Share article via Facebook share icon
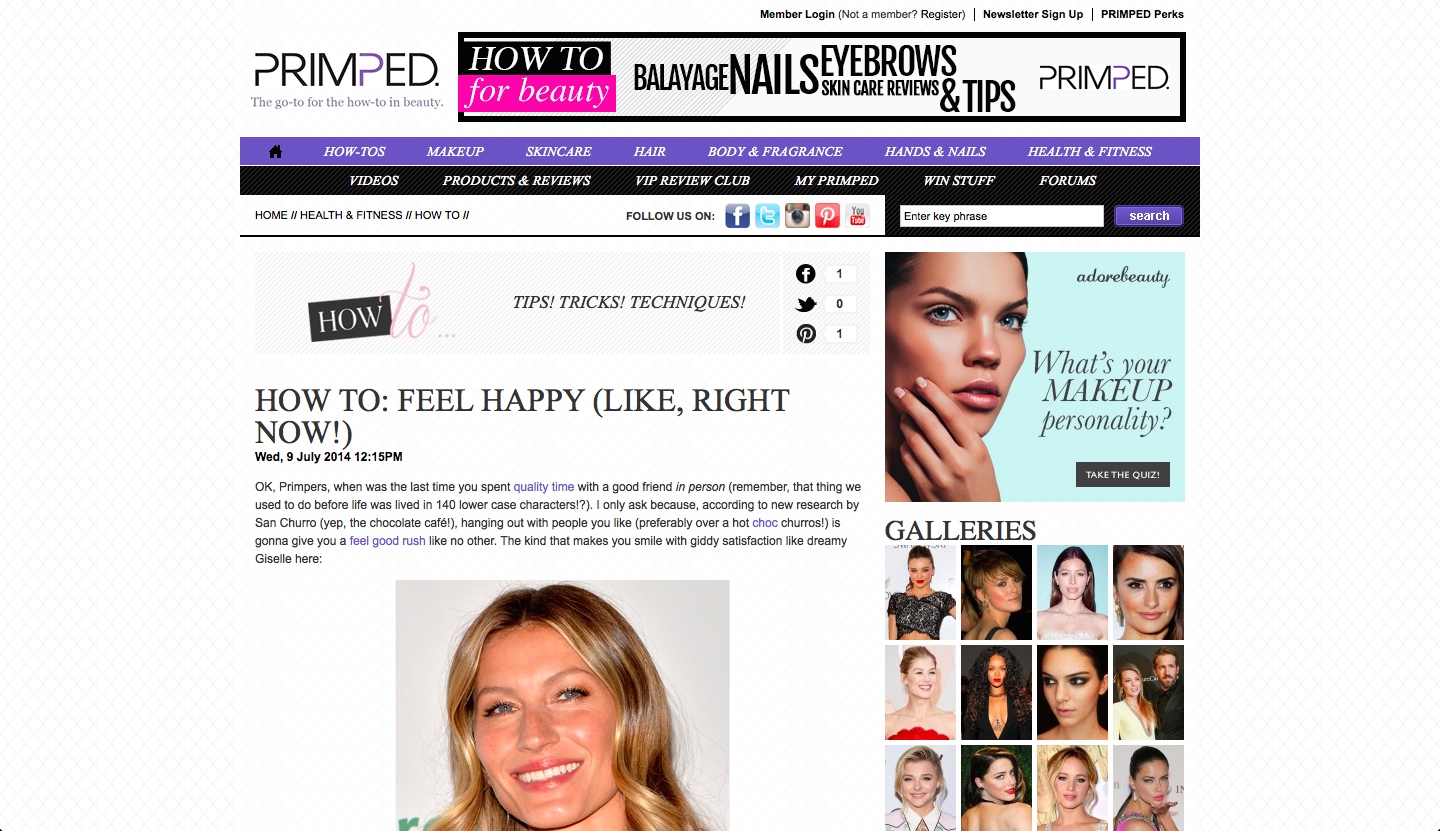 806,274
